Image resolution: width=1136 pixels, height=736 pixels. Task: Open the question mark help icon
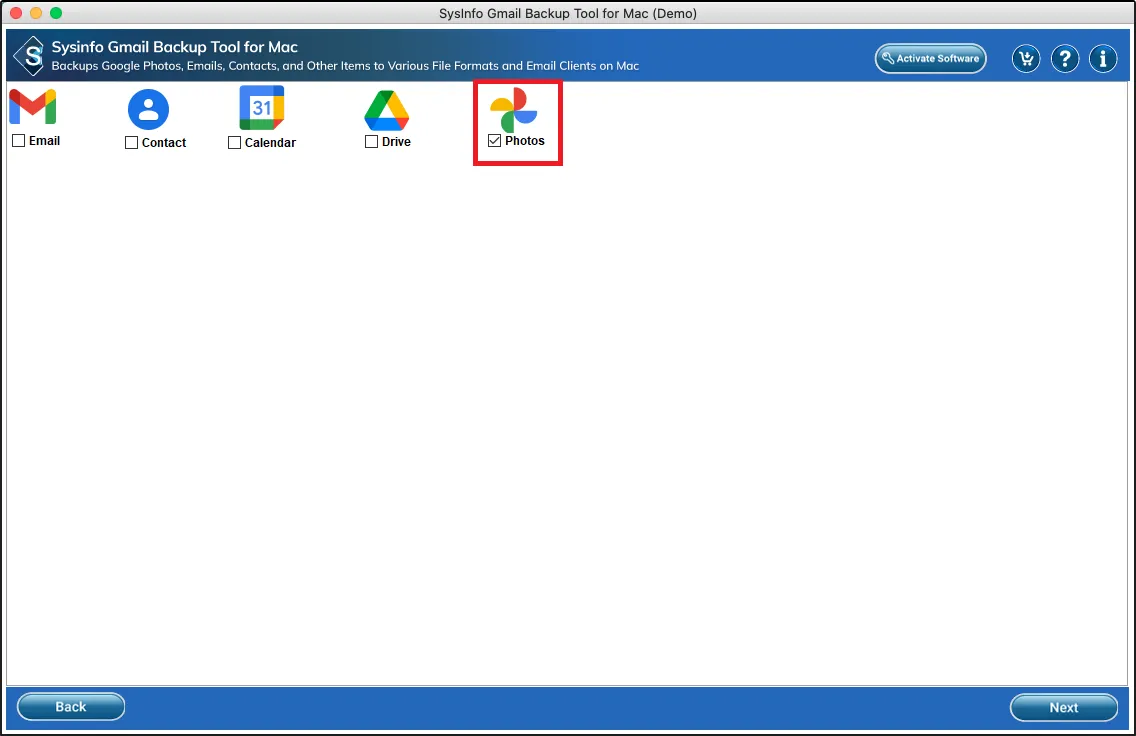(1064, 59)
